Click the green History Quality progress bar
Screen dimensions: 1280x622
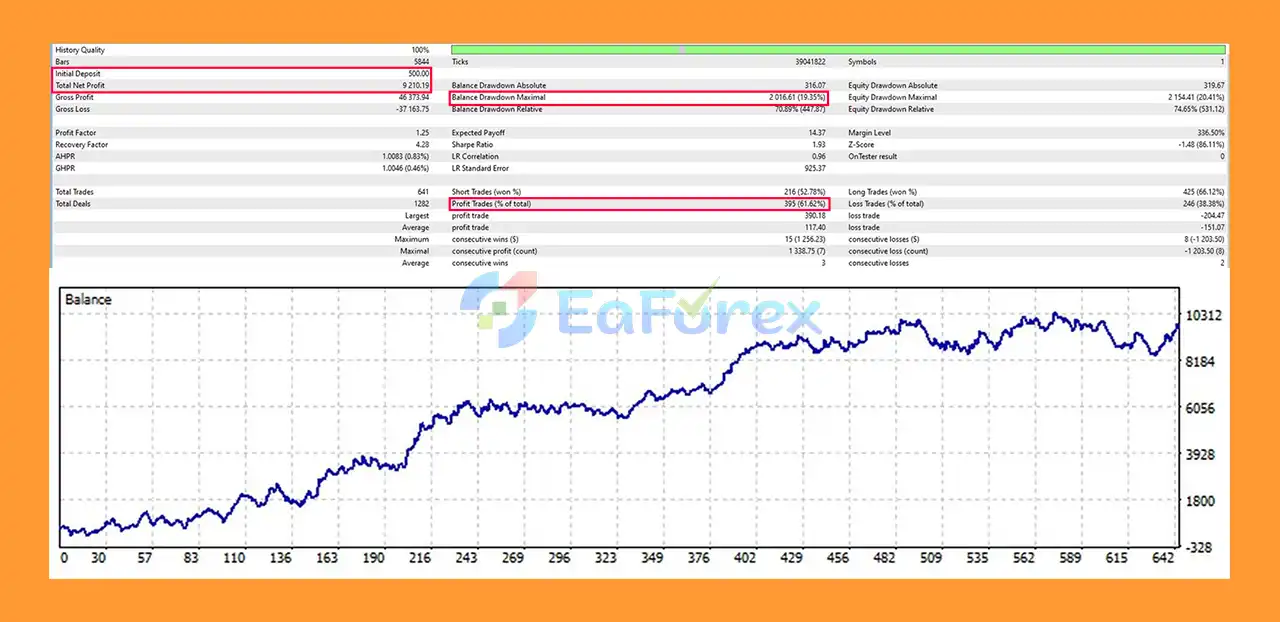tap(838, 49)
